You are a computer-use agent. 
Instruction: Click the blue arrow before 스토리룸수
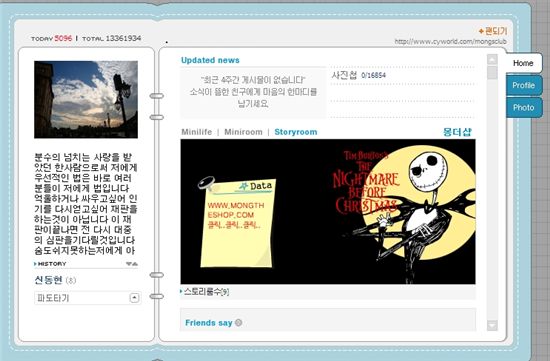click(181, 291)
